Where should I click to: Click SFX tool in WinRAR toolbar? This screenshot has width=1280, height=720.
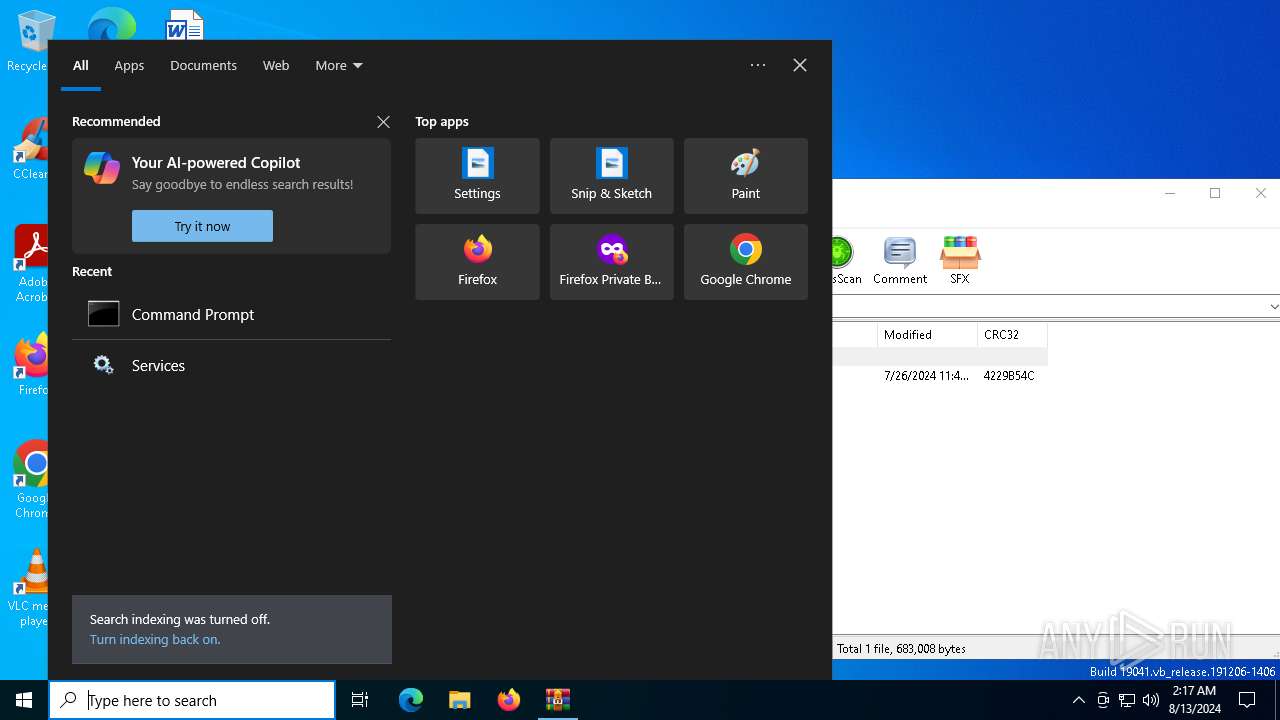tap(960, 260)
